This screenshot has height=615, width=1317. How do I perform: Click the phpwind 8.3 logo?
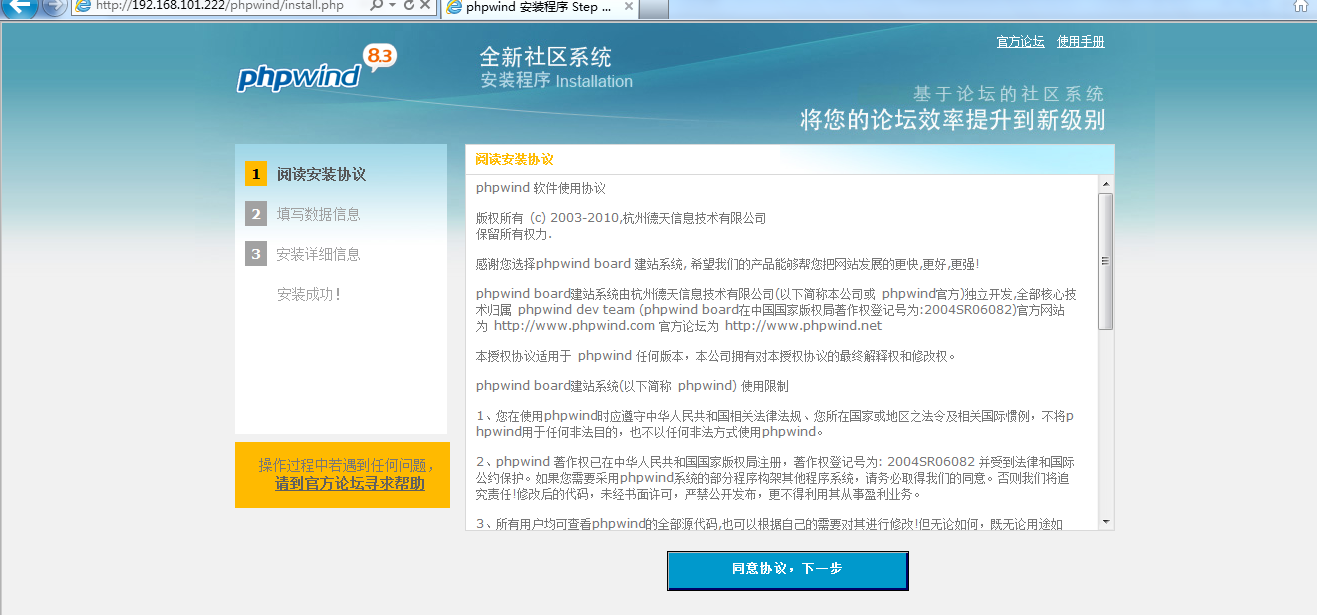tap(316, 70)
